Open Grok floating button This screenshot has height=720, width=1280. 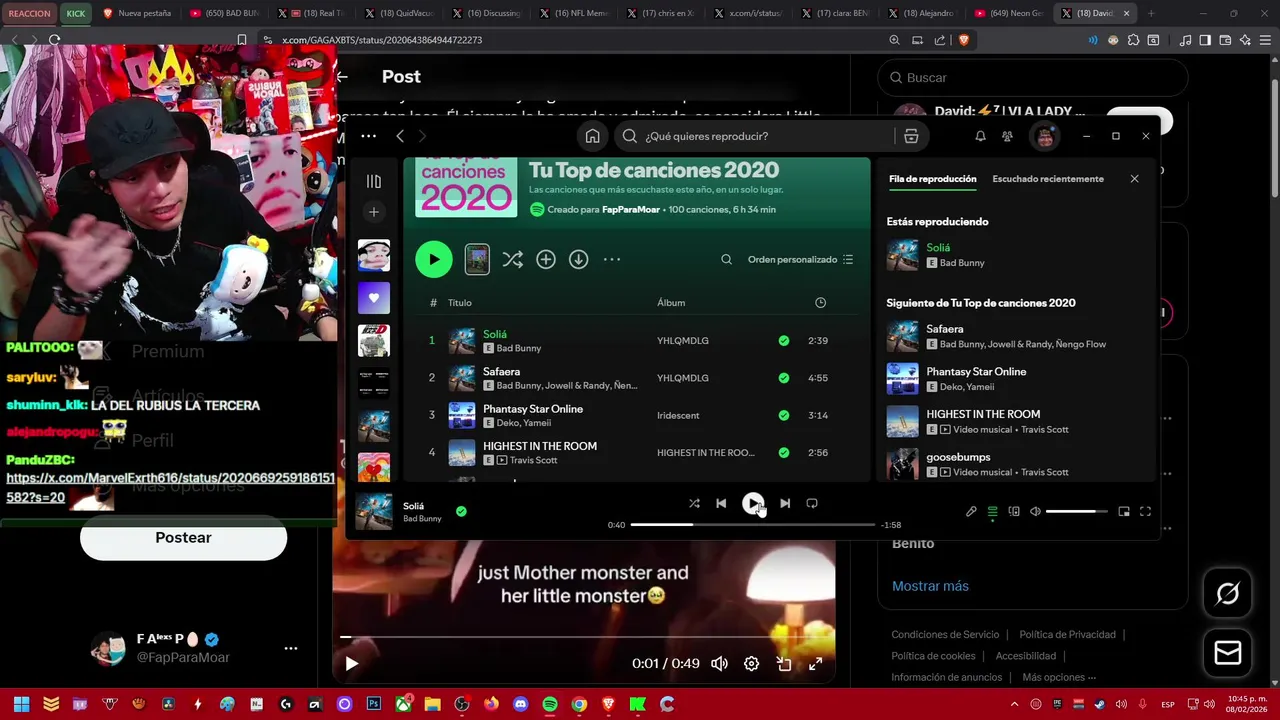(x=1227, y=594)
